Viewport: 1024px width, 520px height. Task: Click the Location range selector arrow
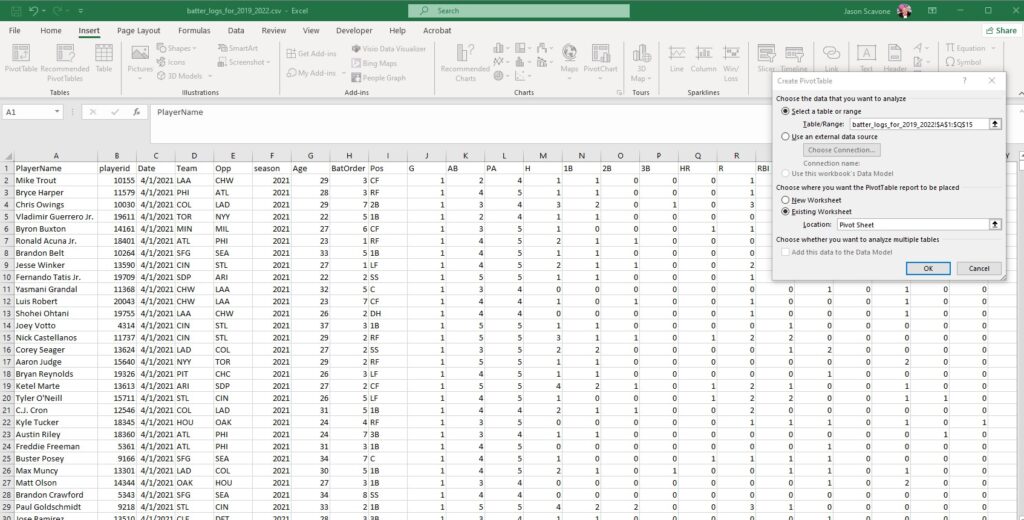point(995,224)
